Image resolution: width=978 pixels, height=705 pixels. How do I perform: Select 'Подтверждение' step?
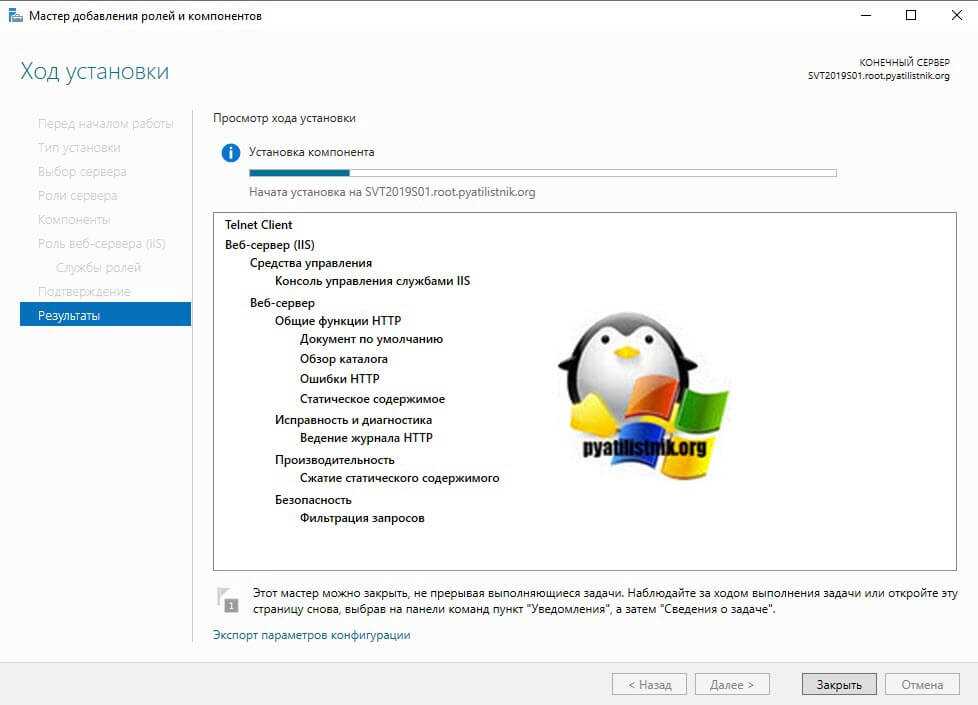click(x=84, y=291)
